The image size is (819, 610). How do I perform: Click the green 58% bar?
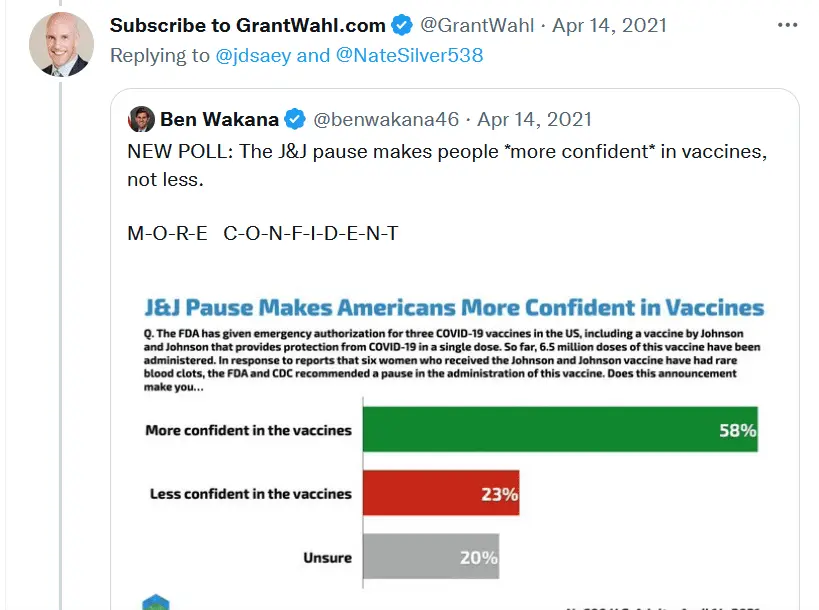click(559, 431)
